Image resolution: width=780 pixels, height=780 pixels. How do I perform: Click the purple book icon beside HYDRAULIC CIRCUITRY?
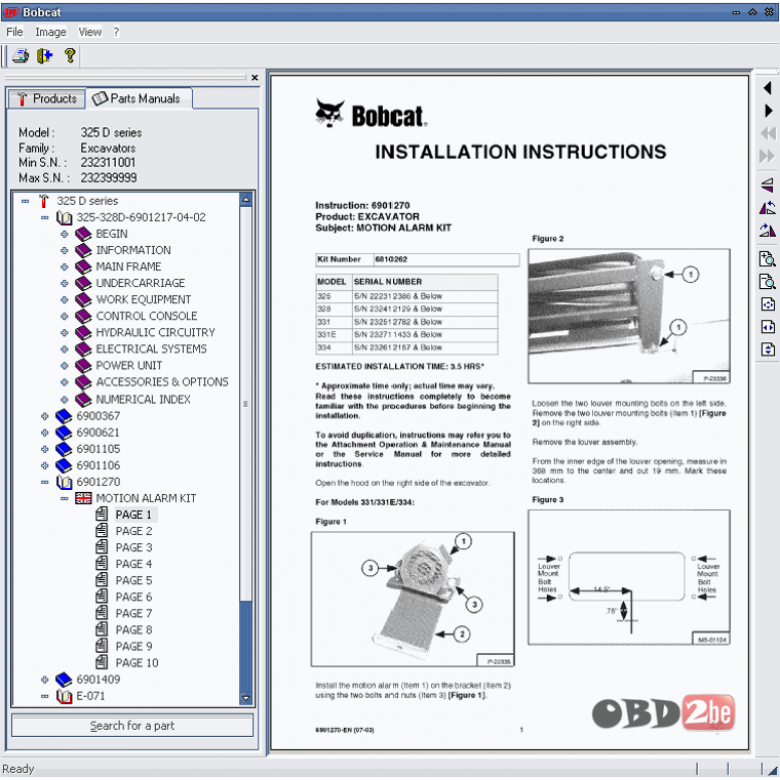(83, 332)
